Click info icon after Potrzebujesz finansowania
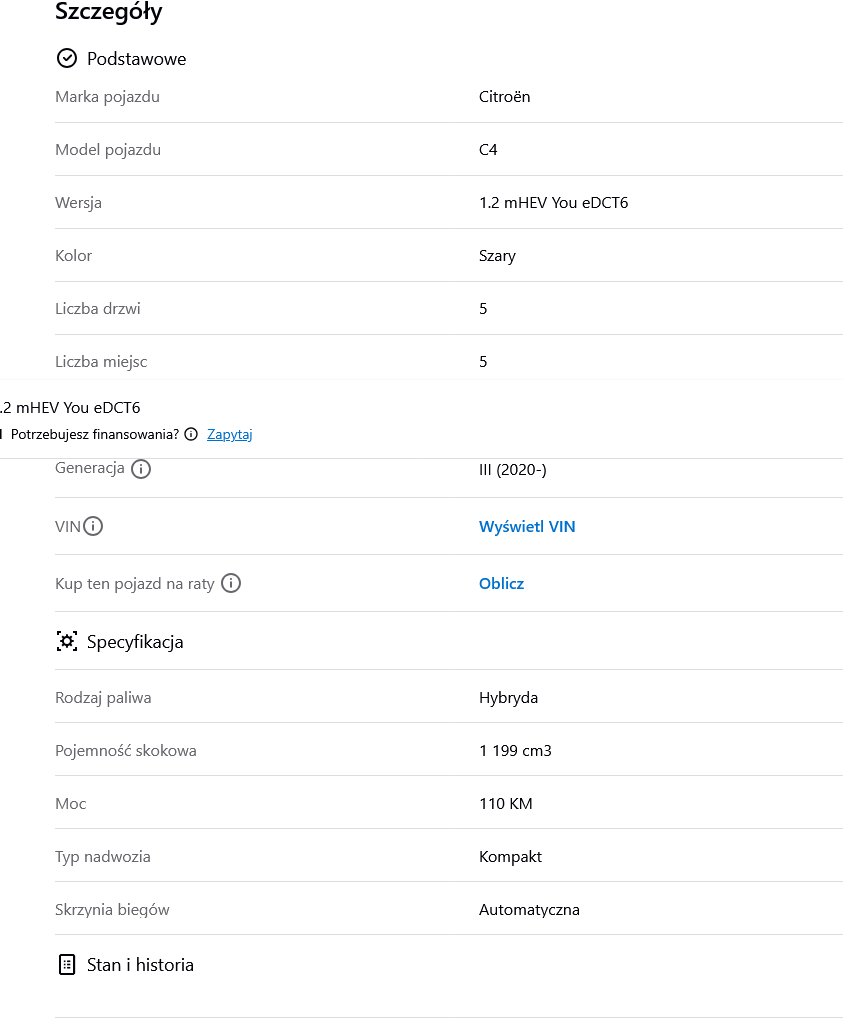Viewport: 843px width, 1034px height. point(191,435)
